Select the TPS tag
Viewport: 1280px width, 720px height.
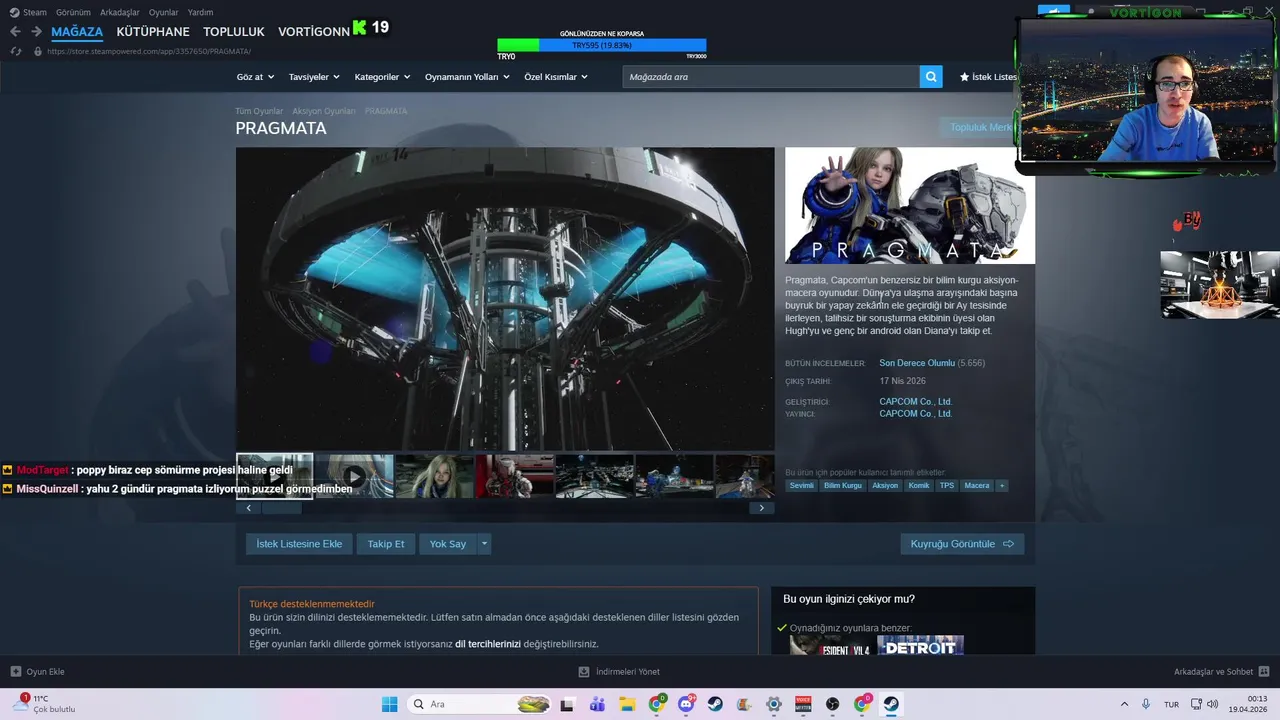click(947, 486)
